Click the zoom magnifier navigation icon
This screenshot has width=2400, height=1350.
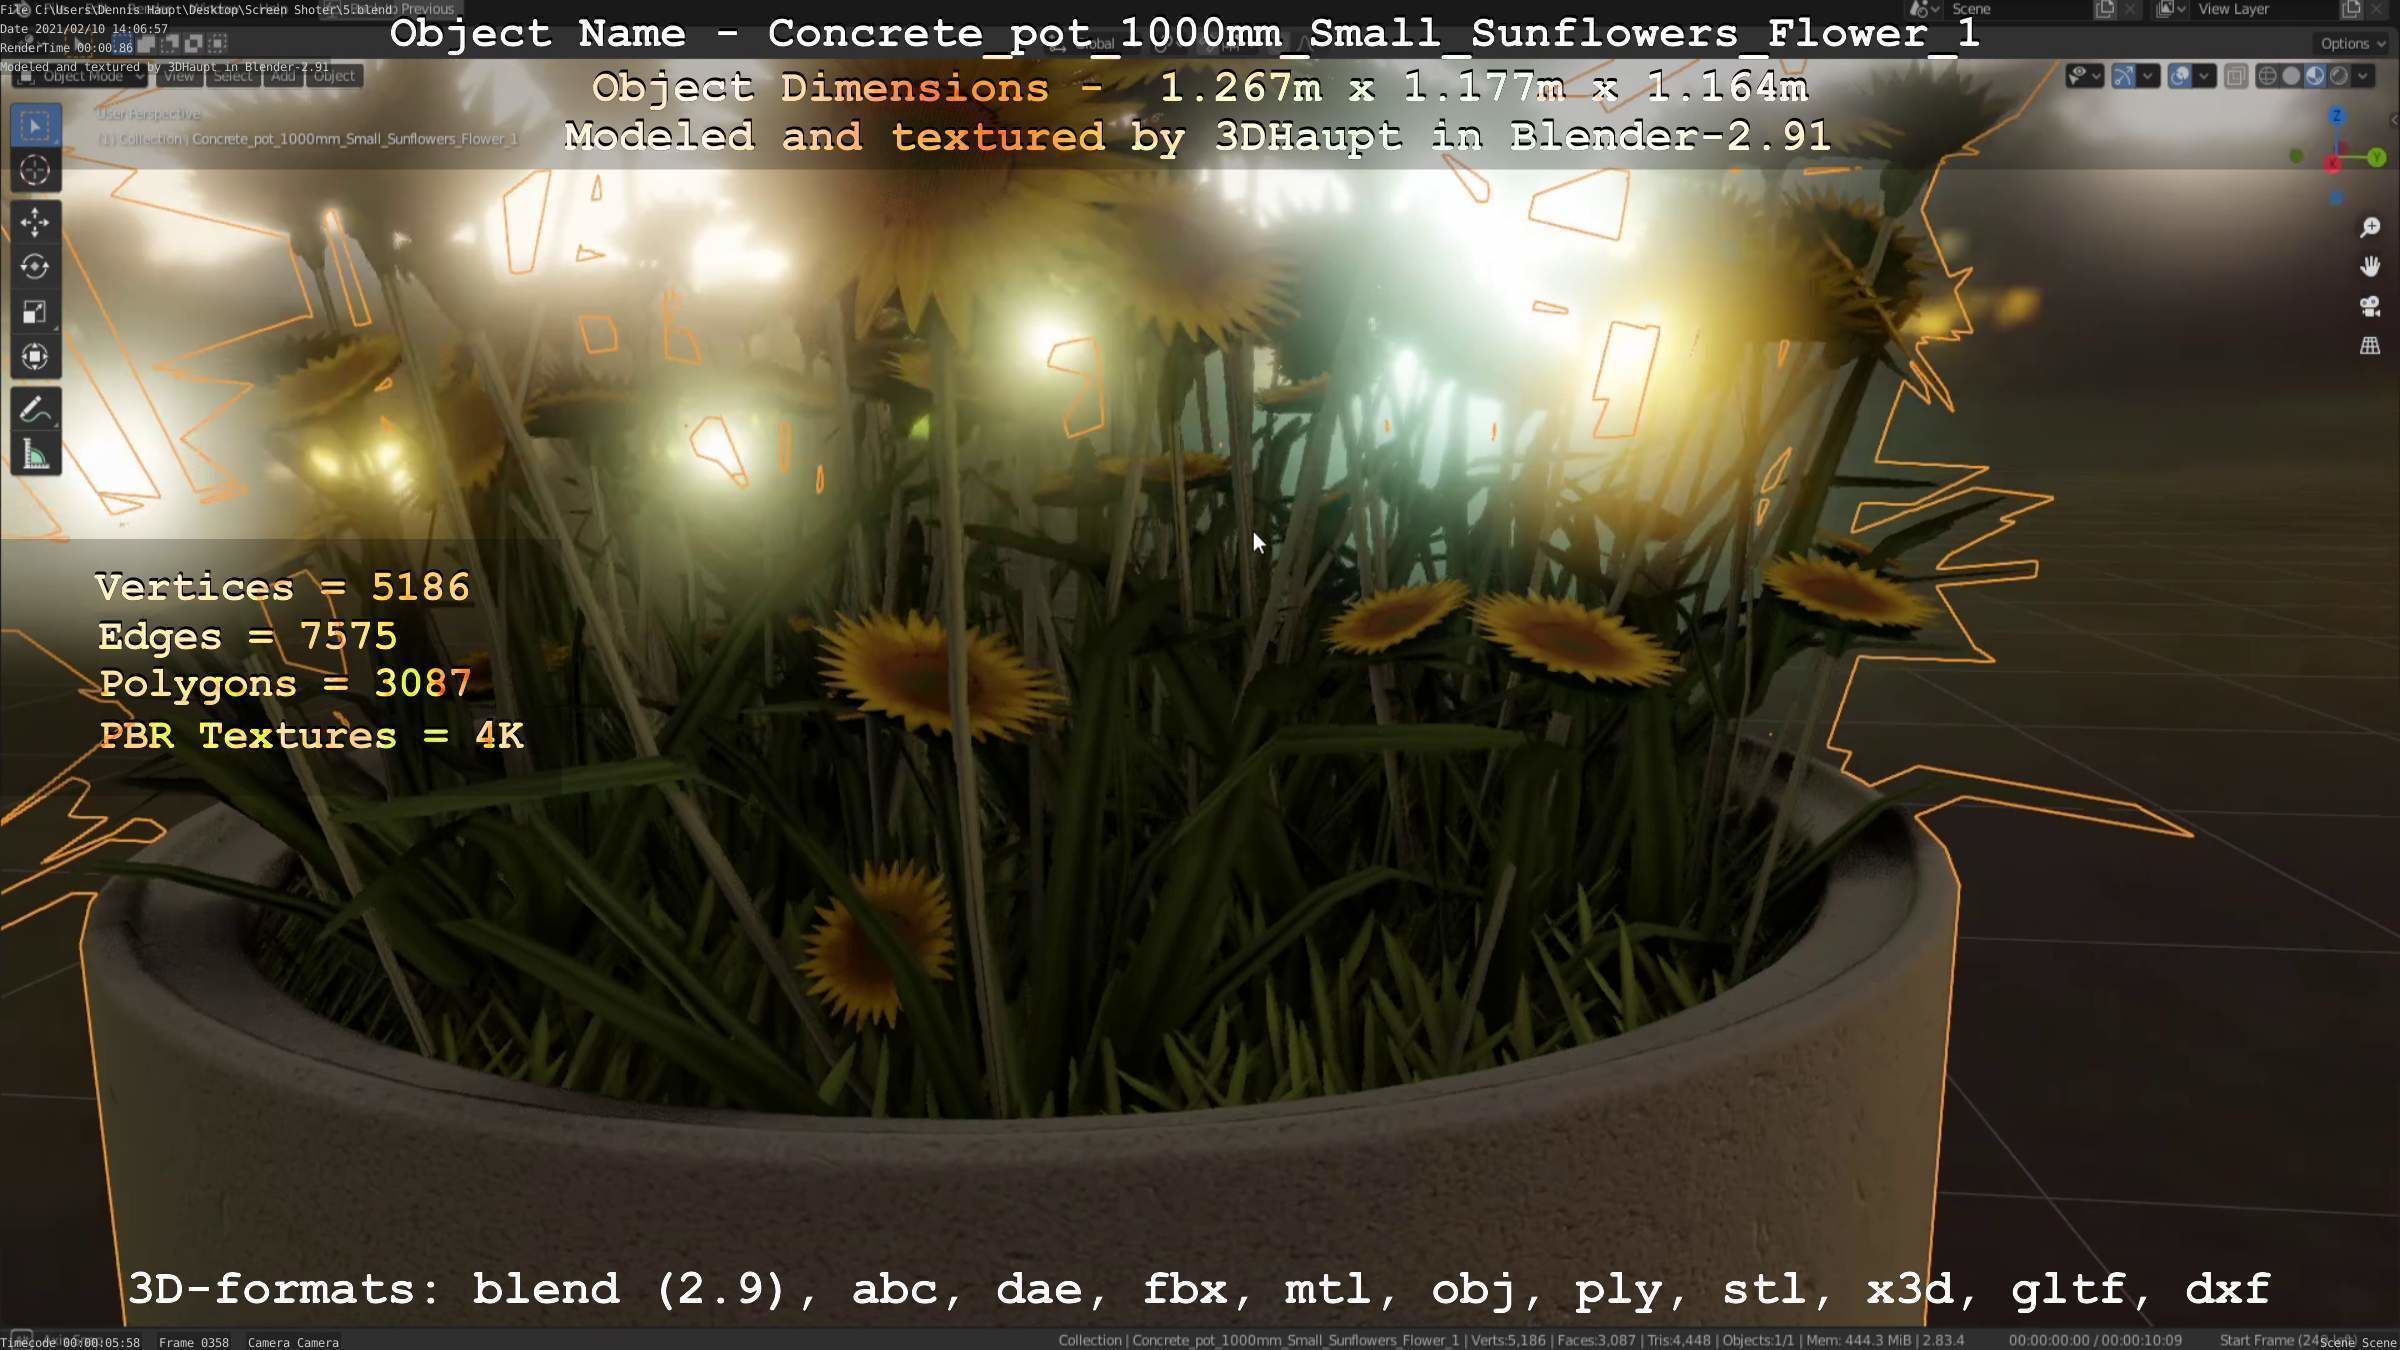tap(2370, 228)
